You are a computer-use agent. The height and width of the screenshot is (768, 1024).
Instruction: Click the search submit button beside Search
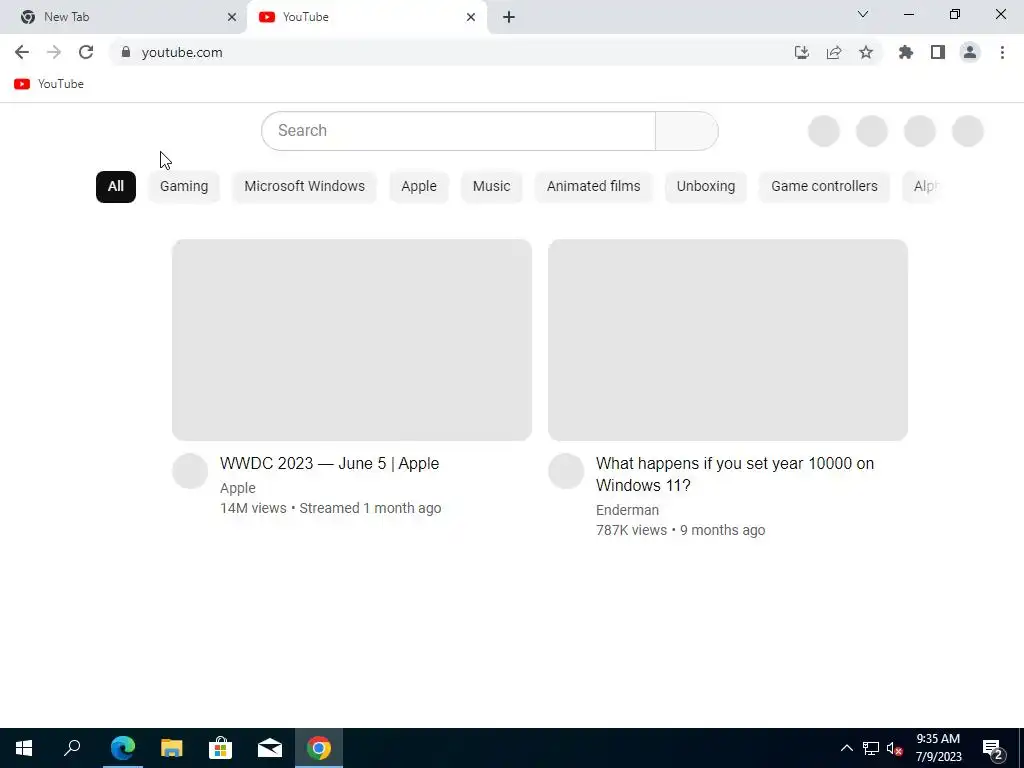pyautogui.click(x=686, y=131)
